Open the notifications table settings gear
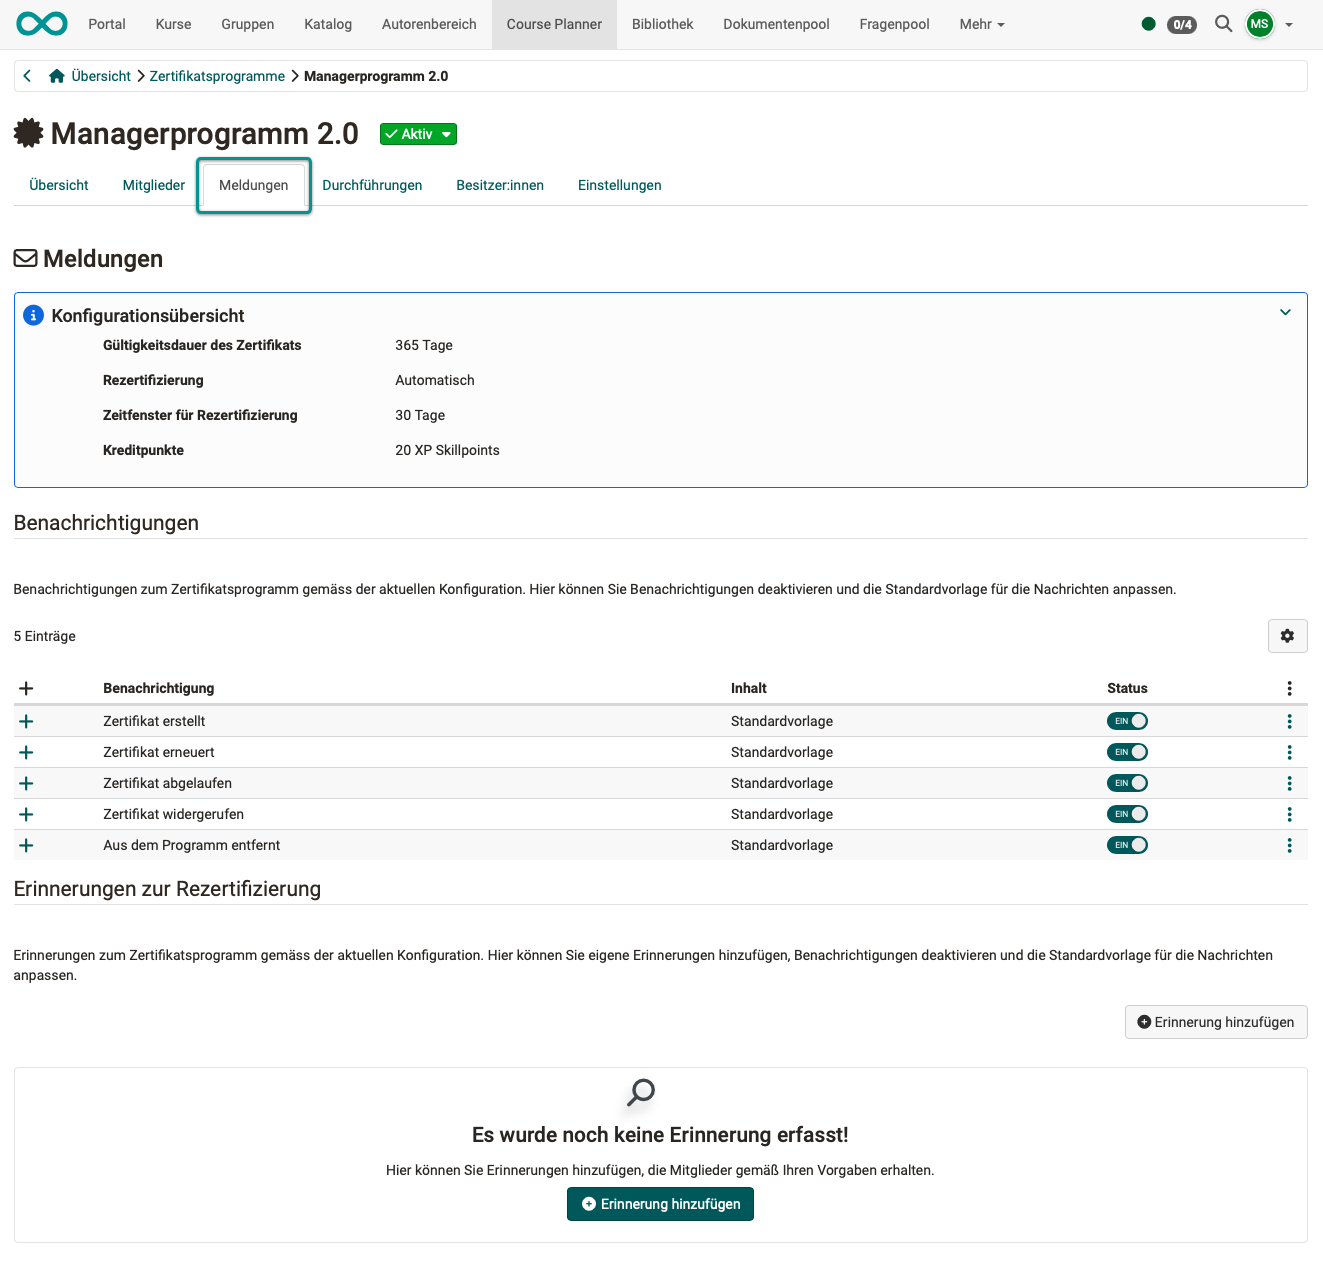Viewport: 1323px width, 1275px height. tap(1287, 636)
